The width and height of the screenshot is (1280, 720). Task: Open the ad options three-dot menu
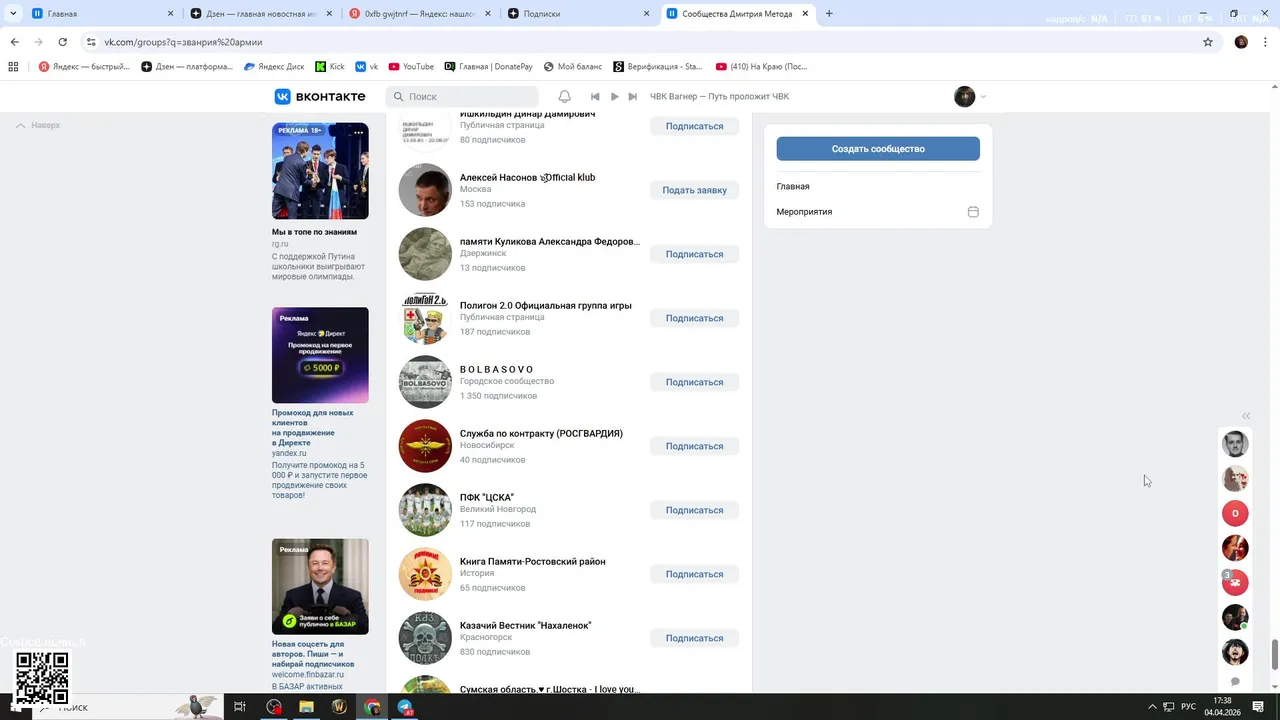coord(358,132)
